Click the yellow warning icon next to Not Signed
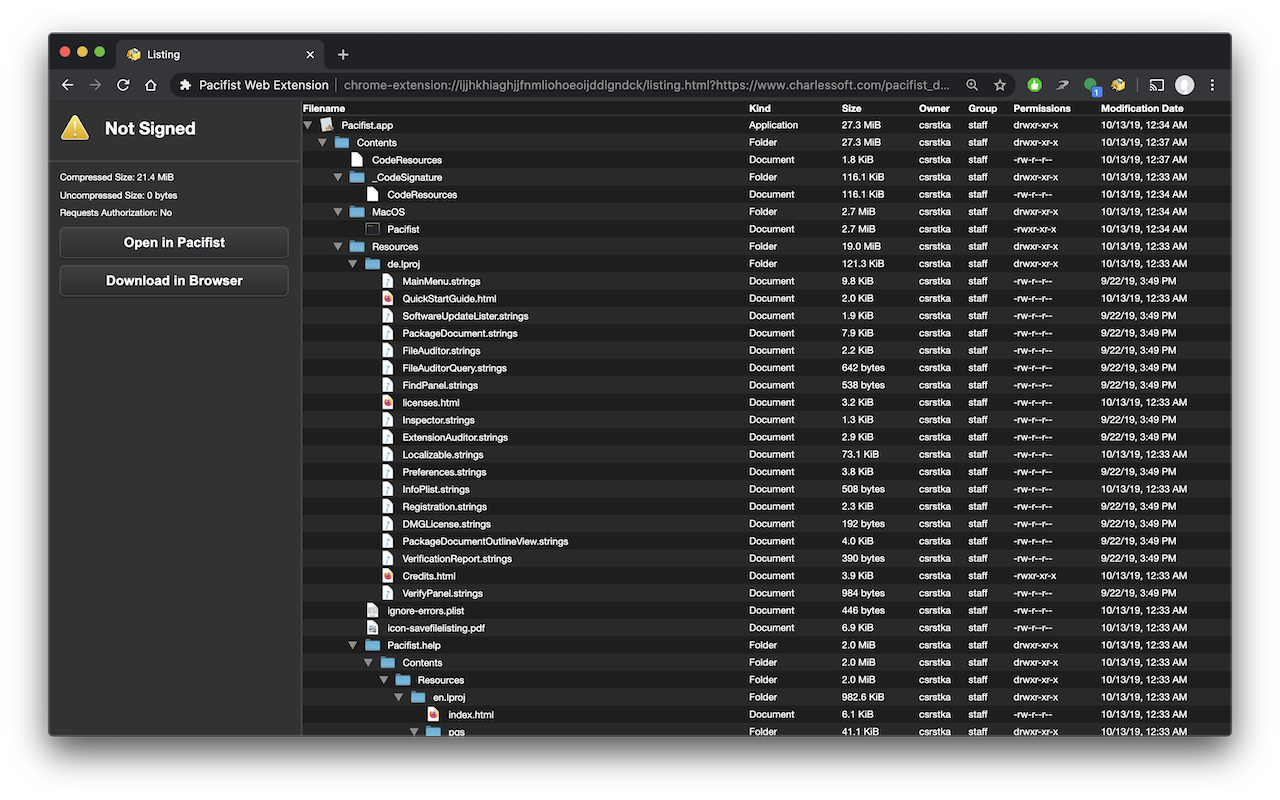 click(x=73, y=128)
